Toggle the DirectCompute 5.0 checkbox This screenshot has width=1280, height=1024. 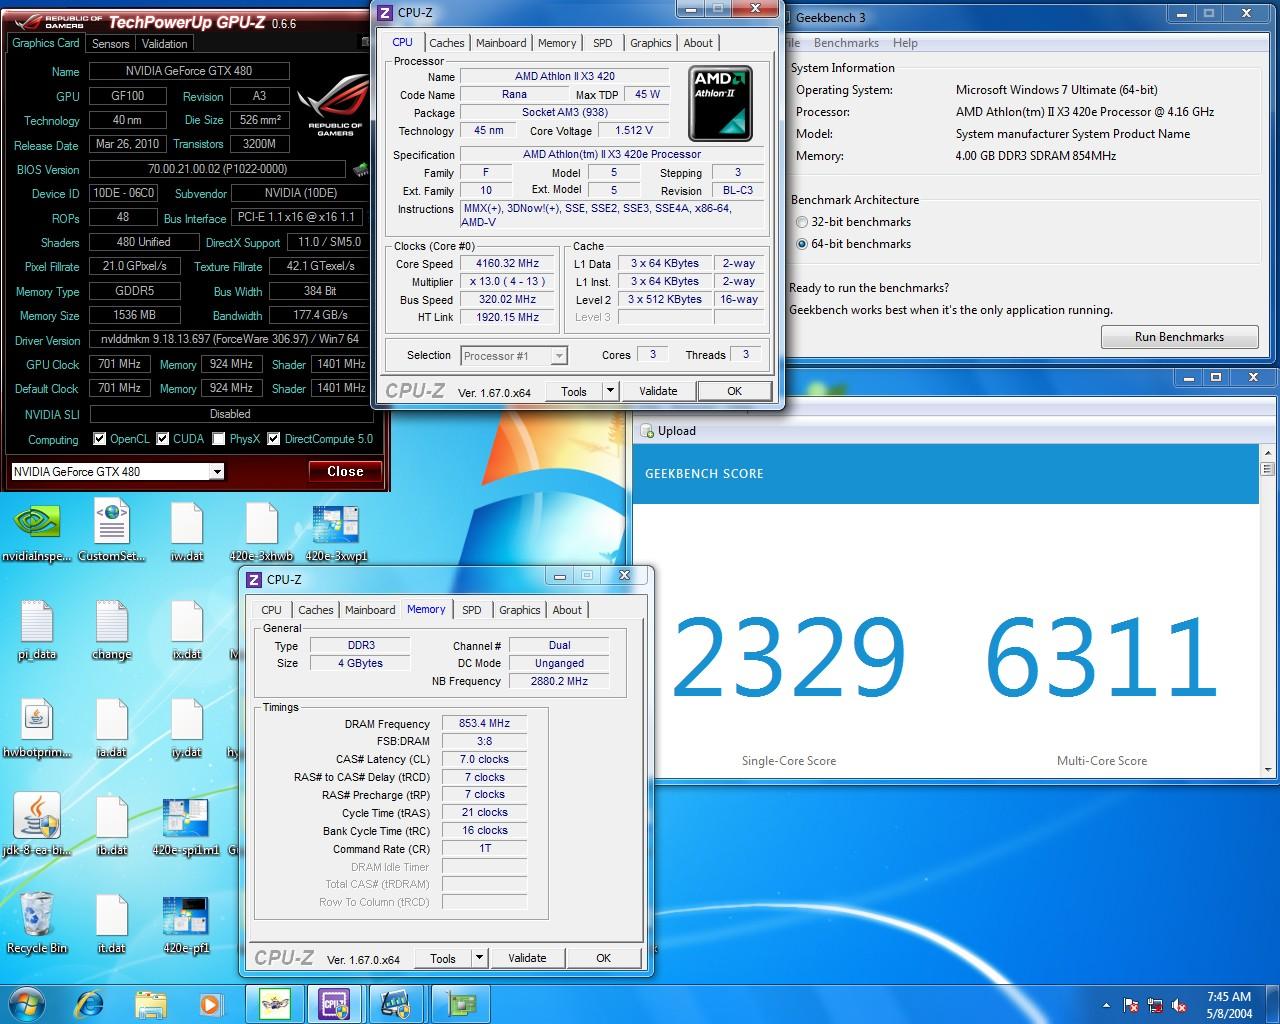tap(273, 439)
